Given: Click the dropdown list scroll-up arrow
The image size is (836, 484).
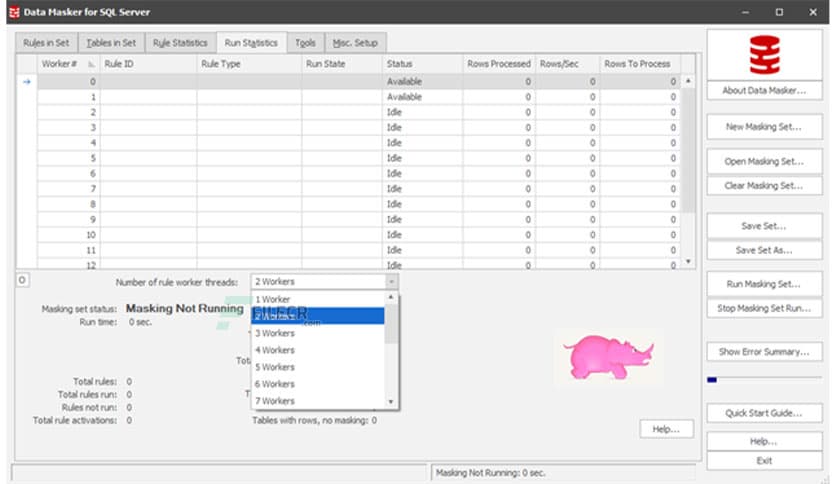Looking at the screenshot, I should (391, 297).
